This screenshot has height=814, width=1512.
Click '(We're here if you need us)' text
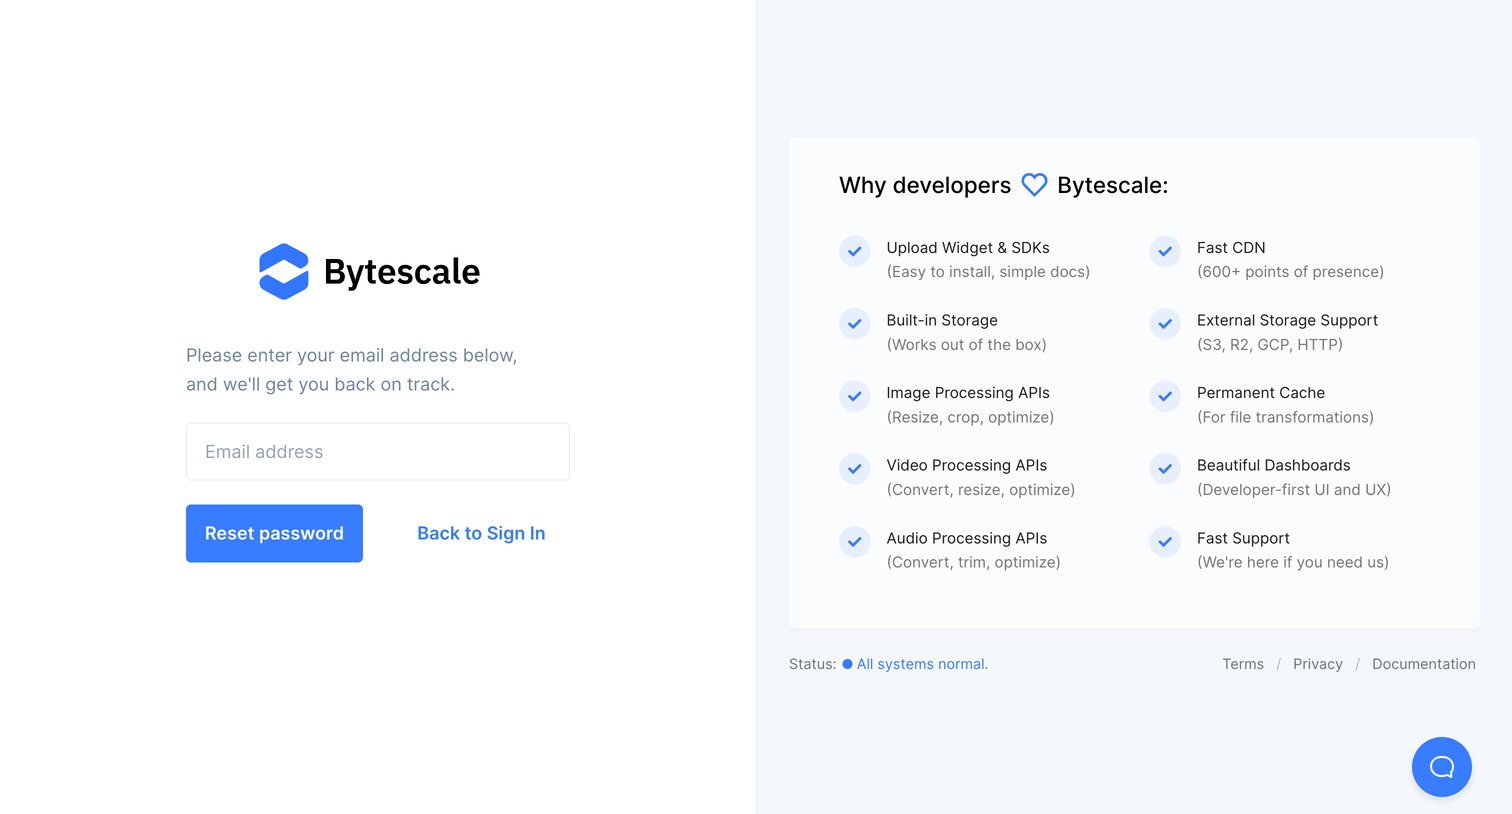coord(1293,562)
